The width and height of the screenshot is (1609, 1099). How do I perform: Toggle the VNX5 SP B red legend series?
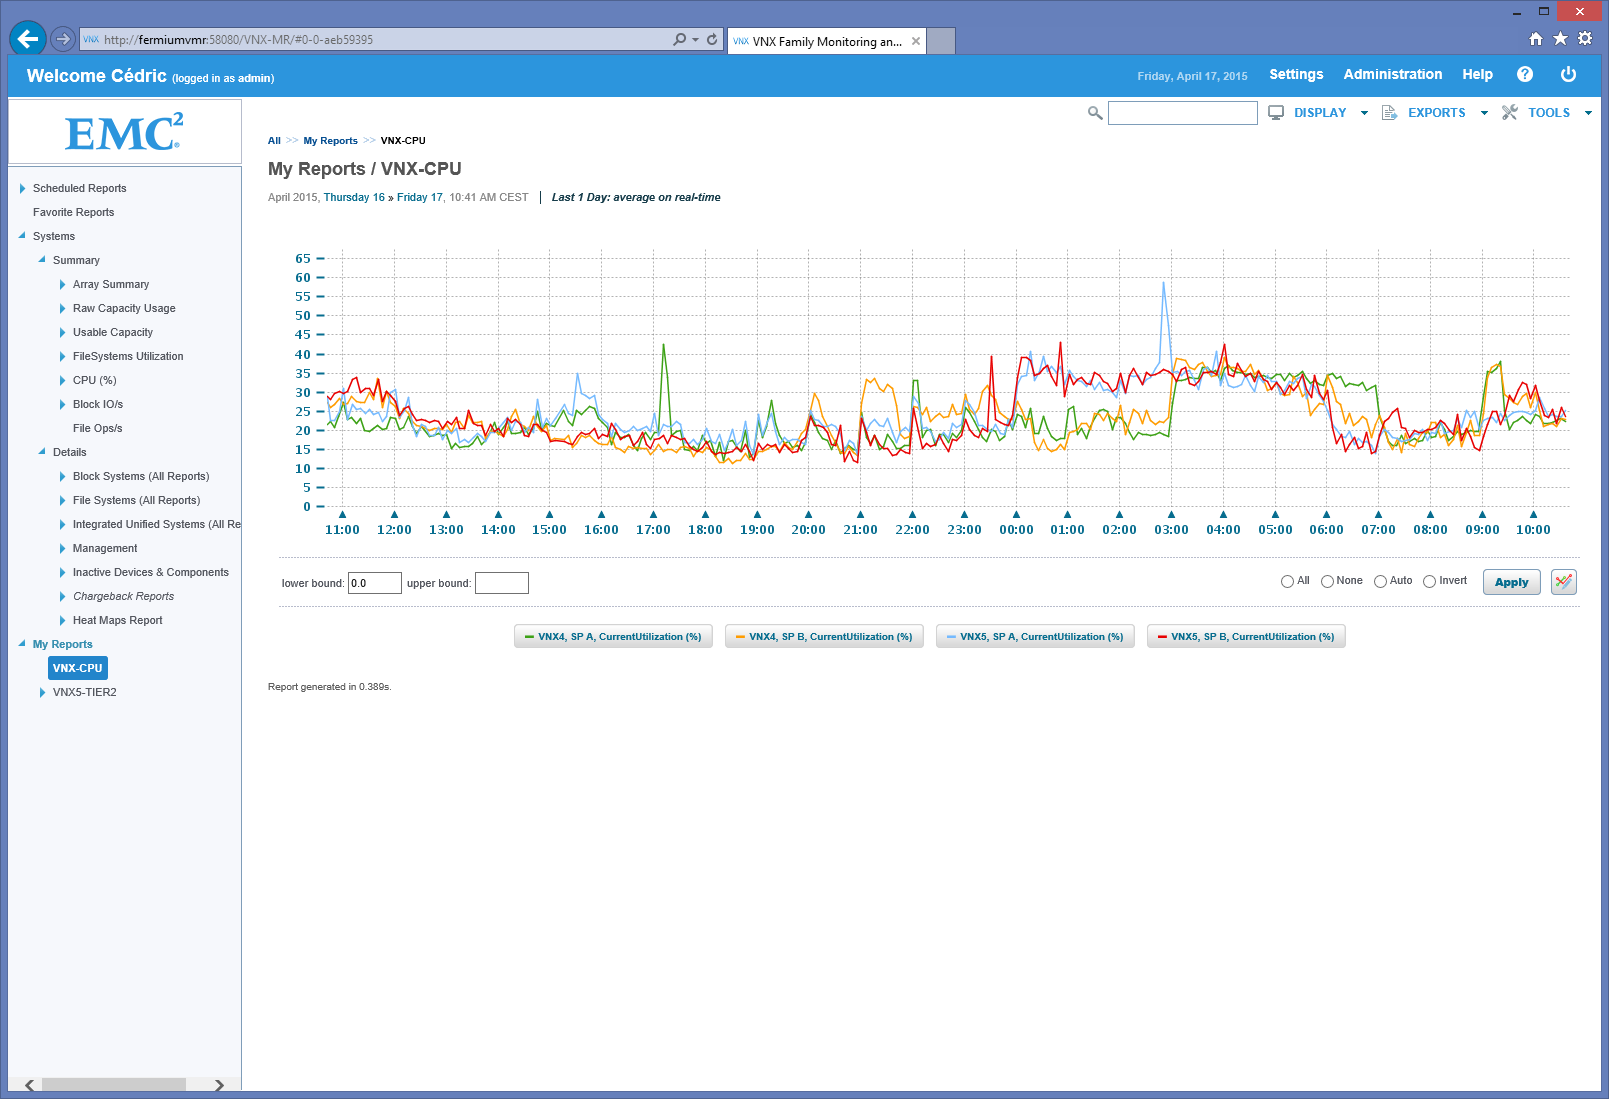tap(1245, 637)
